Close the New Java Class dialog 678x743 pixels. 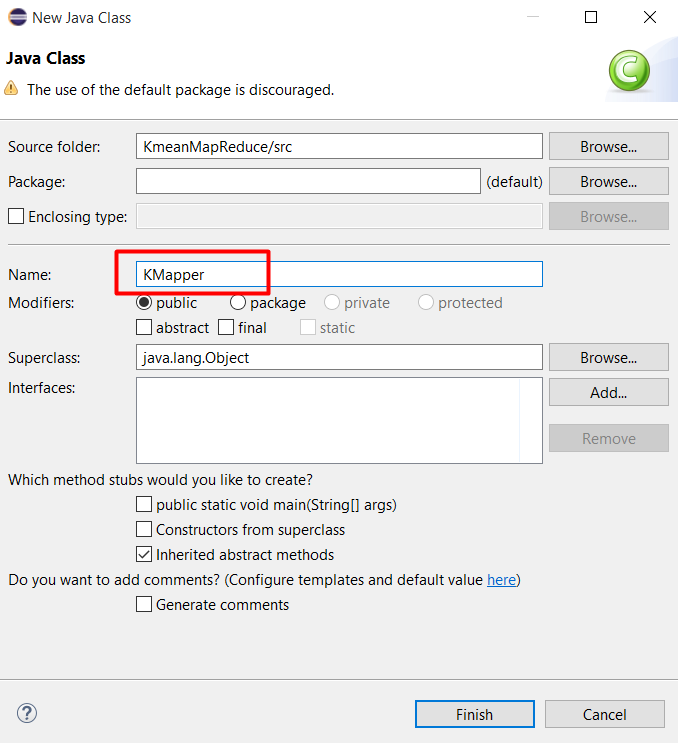tap(650, 17)
